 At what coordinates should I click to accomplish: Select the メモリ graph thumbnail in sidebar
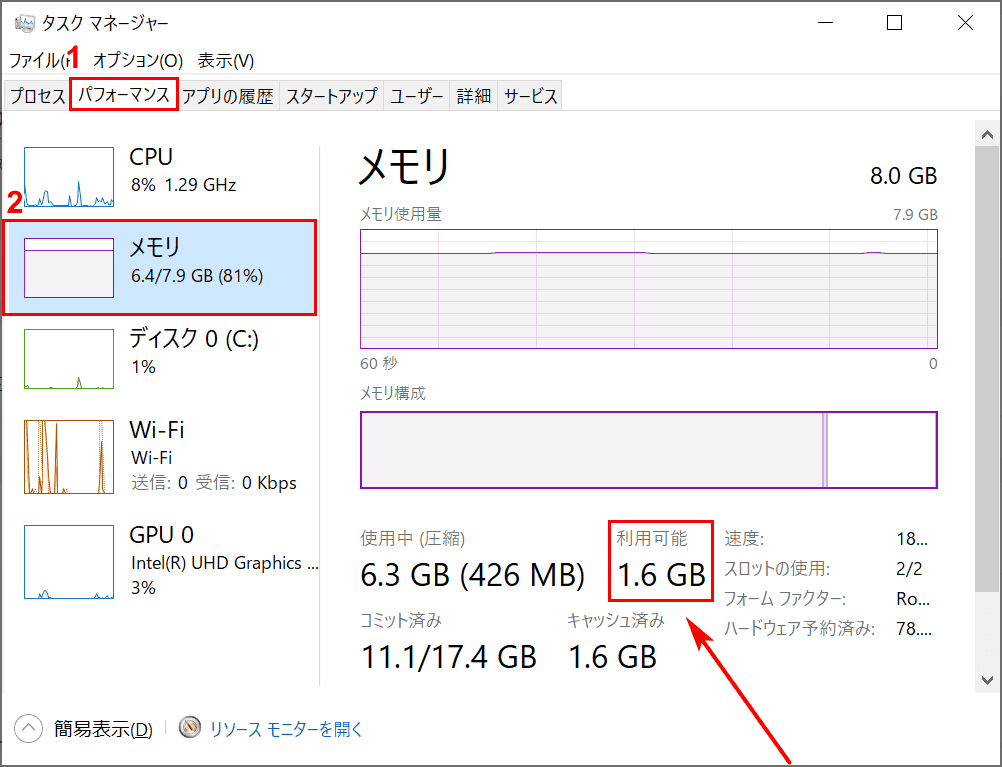click(x=69, y=268)
